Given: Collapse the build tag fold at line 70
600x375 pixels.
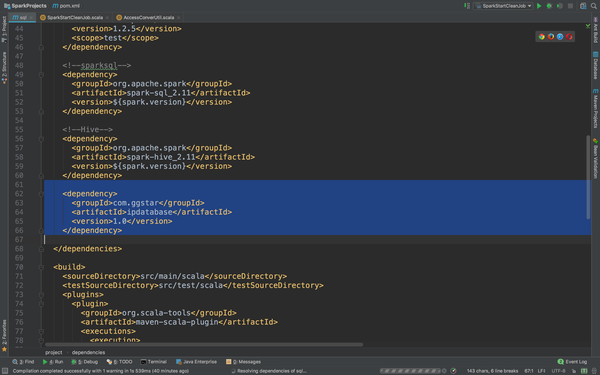Looking at the screenshot, I should click(x=41, y=267).
